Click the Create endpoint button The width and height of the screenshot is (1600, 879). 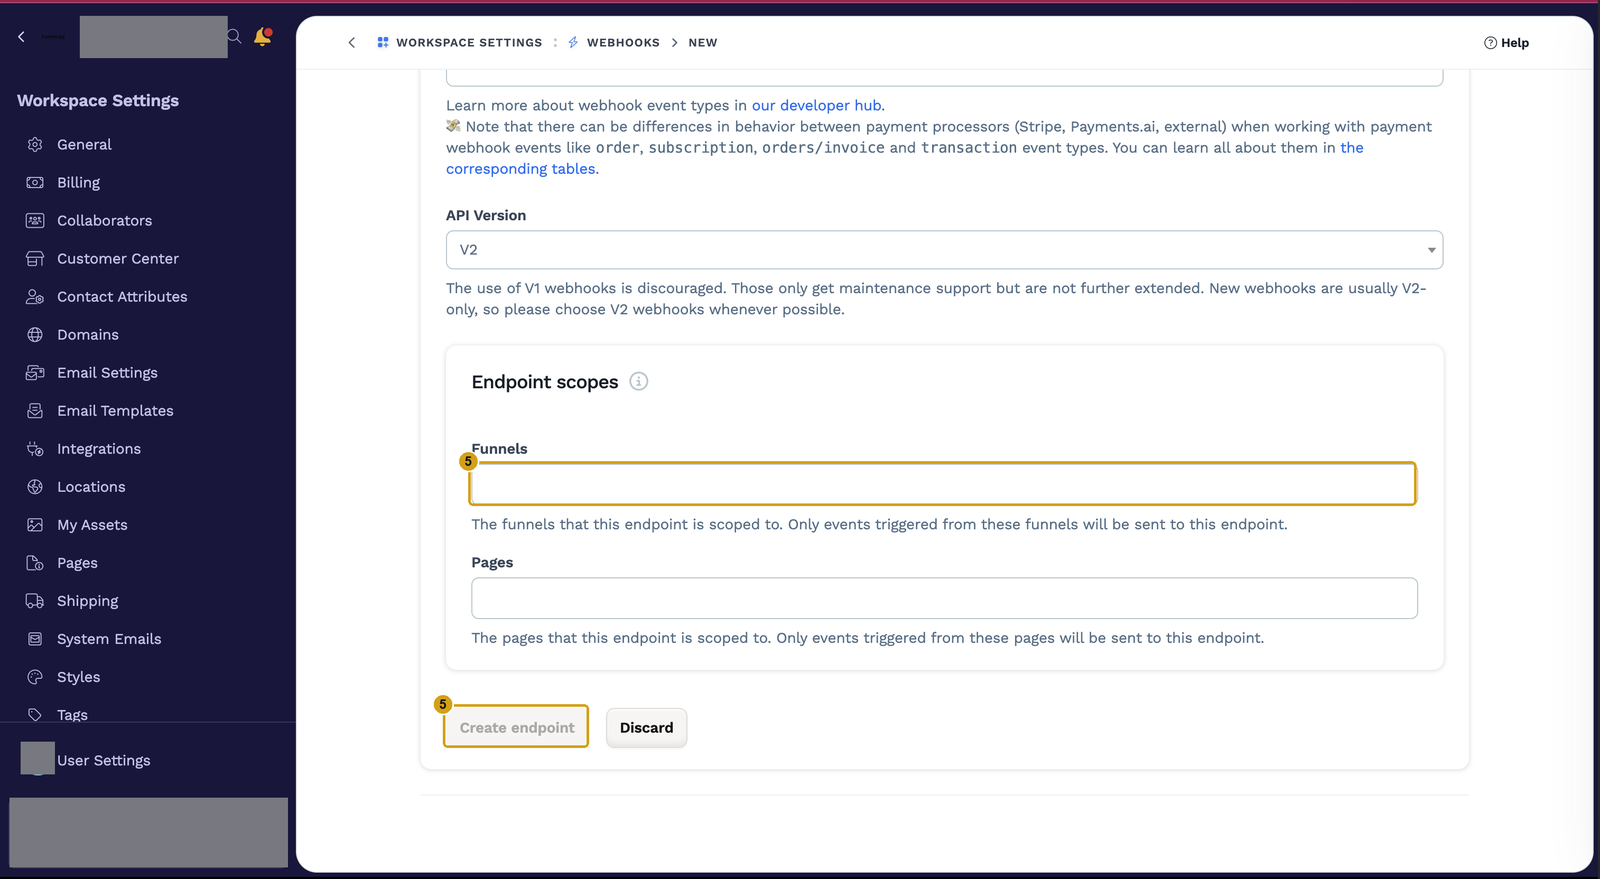coord(516,727)
